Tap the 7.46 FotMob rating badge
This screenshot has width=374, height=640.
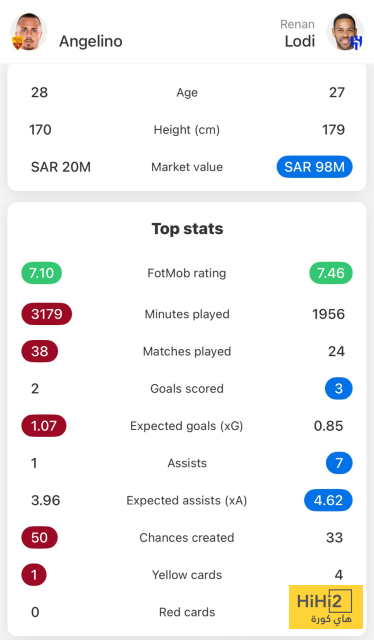point(331,273)
